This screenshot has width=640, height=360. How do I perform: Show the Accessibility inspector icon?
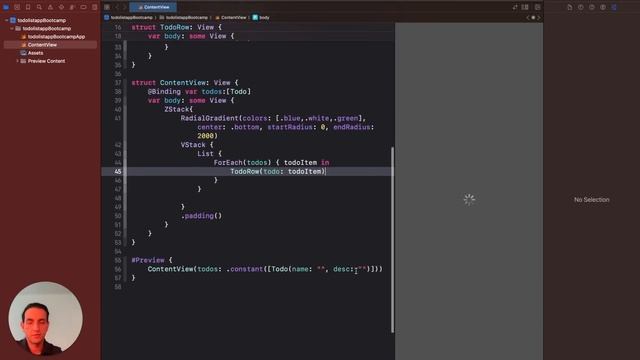click(603, 7)
